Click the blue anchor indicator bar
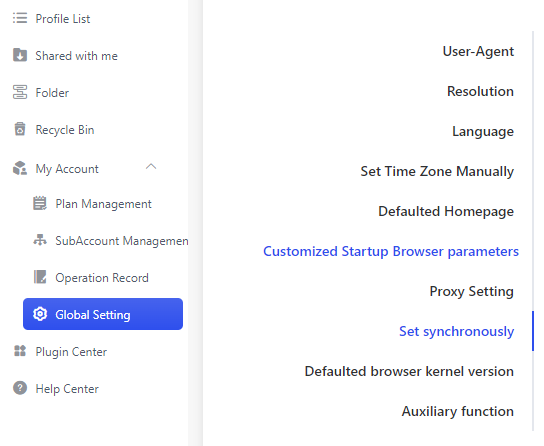The width and height of the screenshot is (544, 446). [533, 331]
